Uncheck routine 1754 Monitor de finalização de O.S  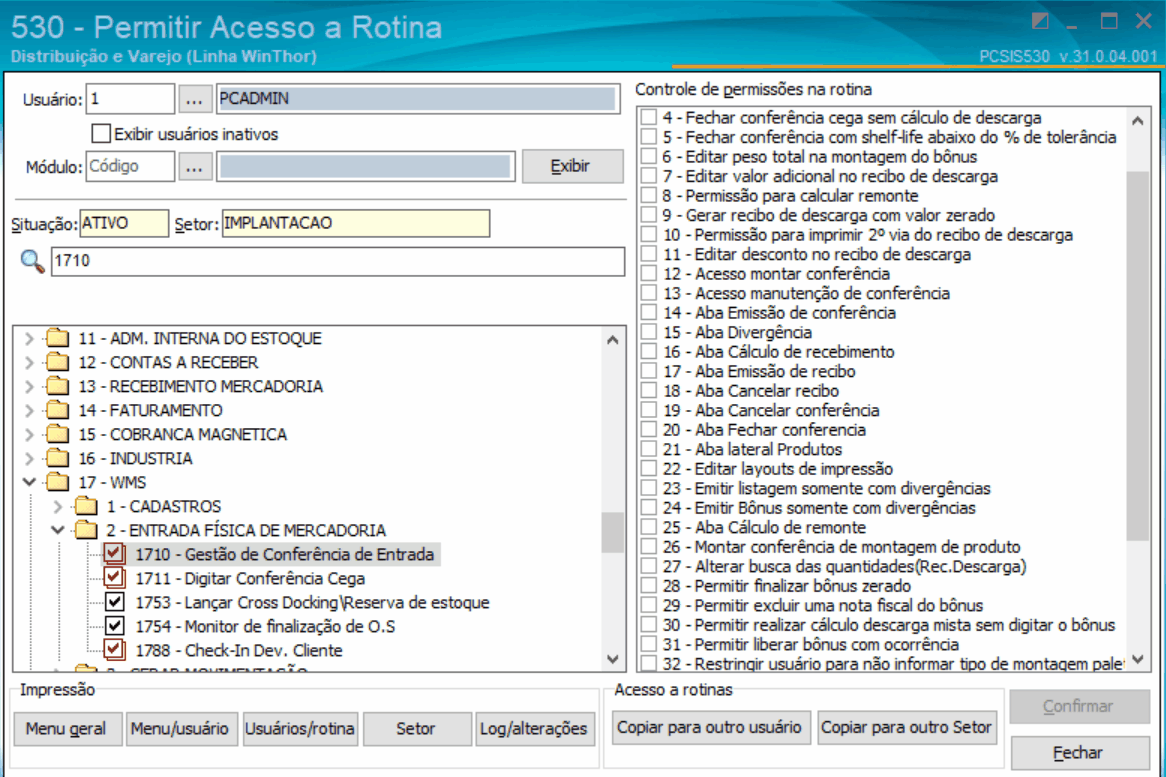click(114, 626)
